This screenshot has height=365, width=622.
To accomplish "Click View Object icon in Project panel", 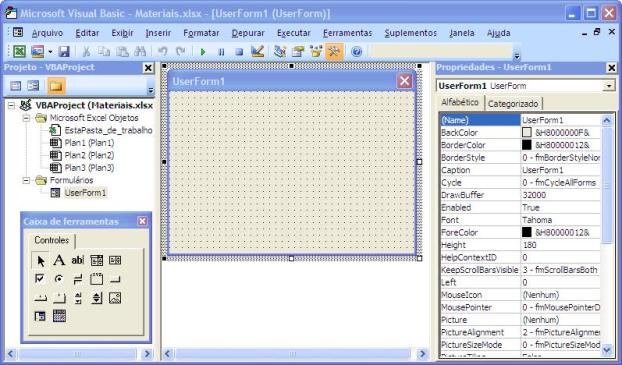I will click(x=33, y=86).
